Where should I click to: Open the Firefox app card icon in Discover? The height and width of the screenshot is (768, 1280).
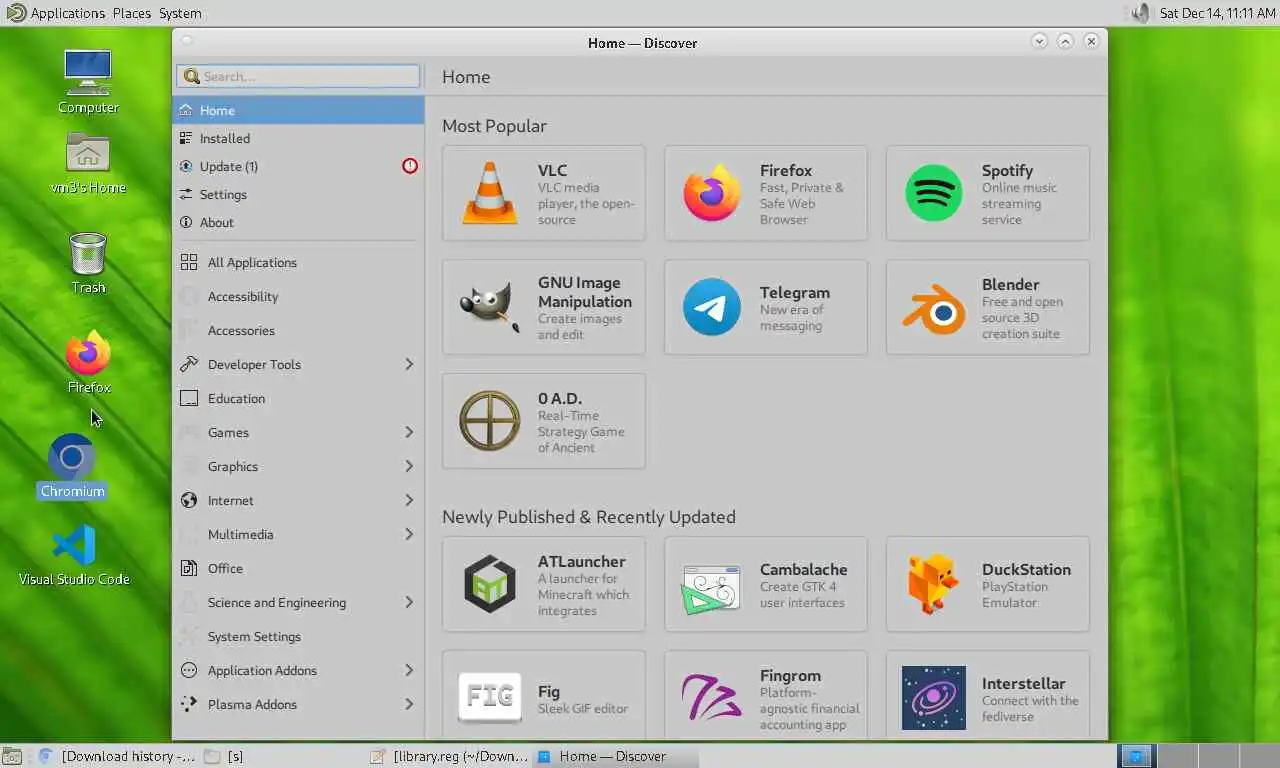[712, 193]
